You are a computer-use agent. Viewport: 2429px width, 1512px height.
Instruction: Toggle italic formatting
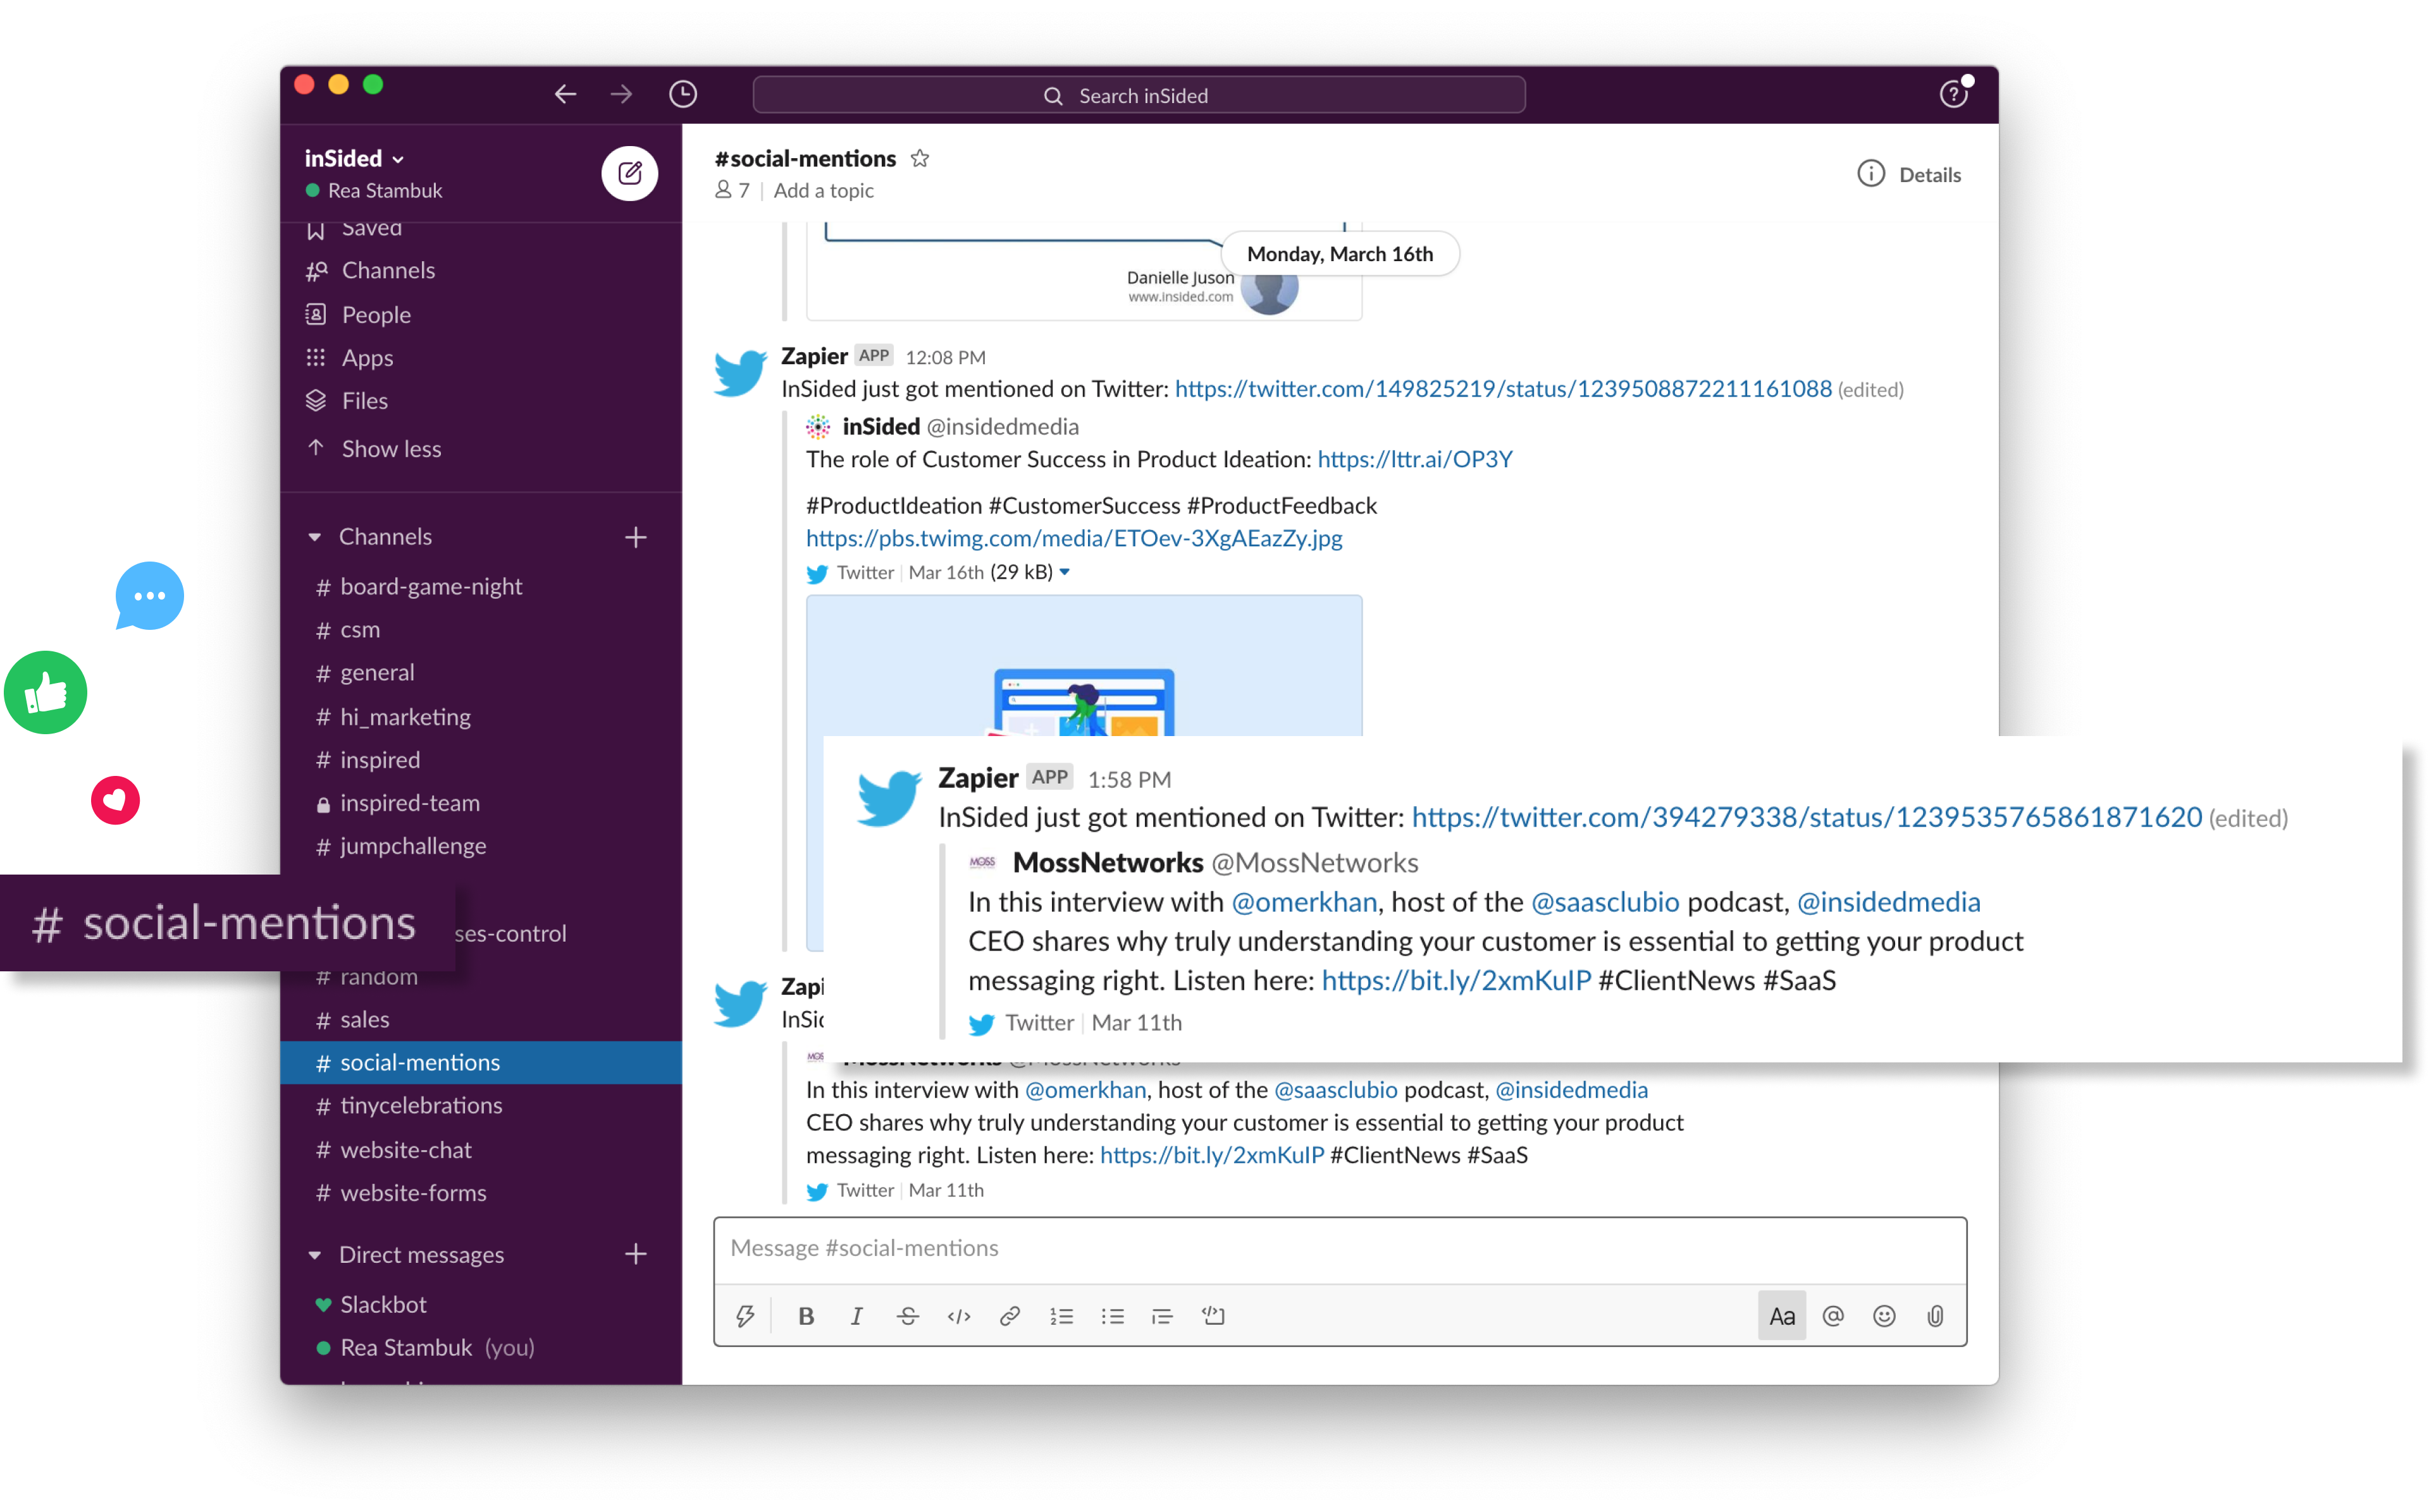click(857, 1316)
